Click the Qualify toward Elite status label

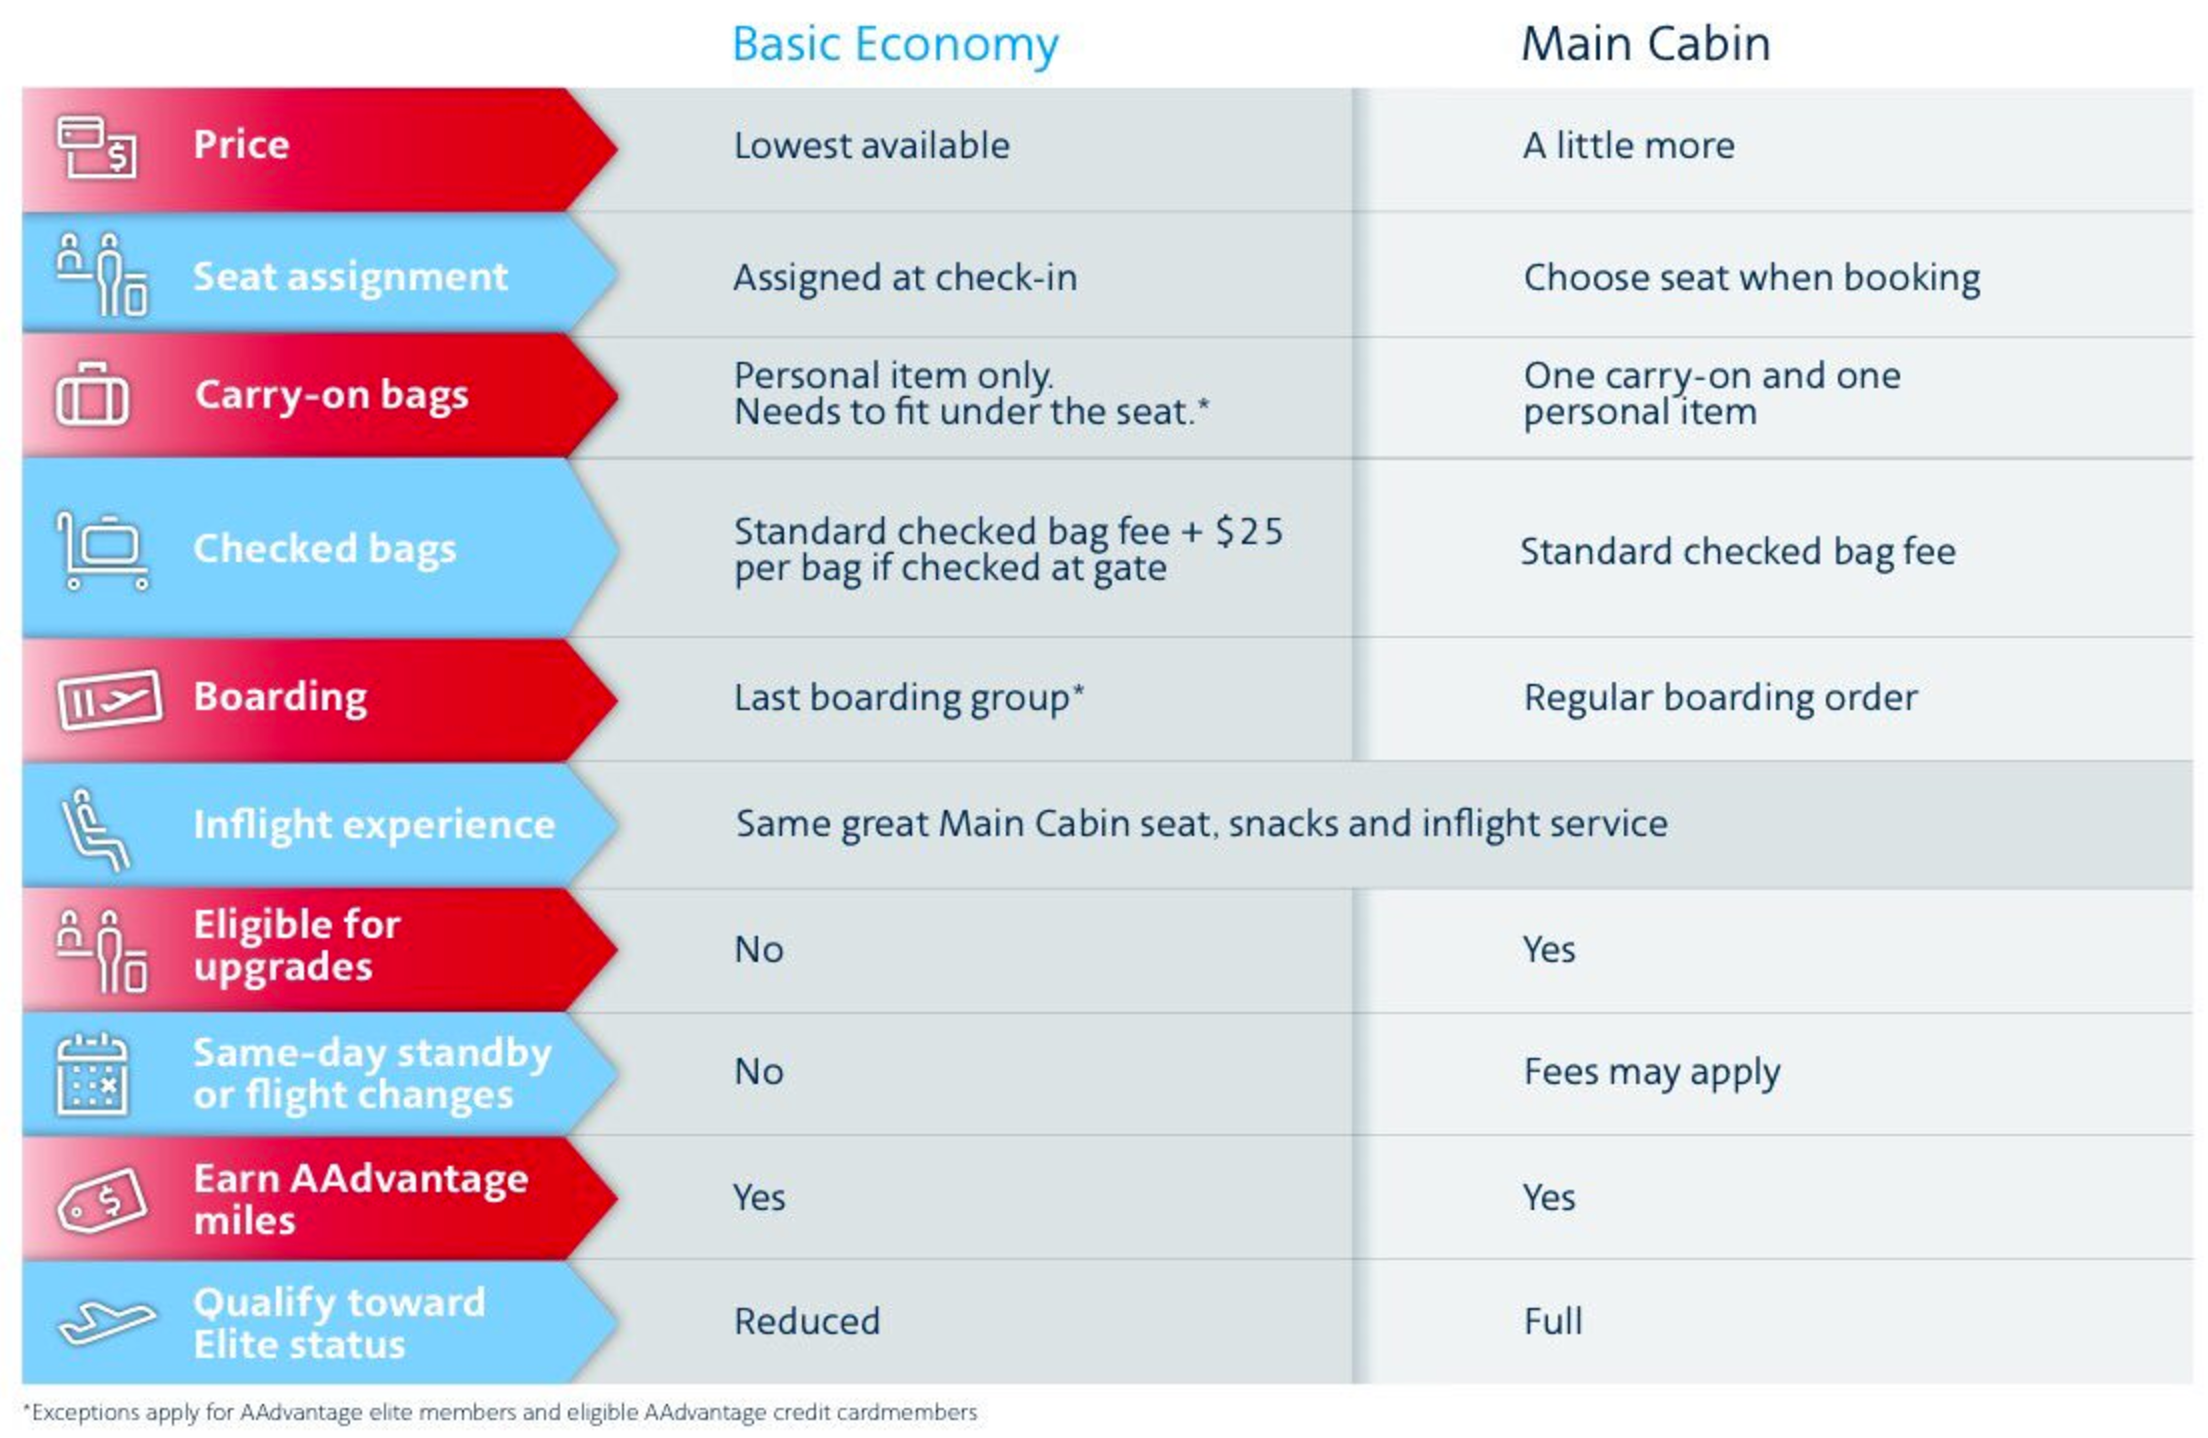tap(339, 1323)
